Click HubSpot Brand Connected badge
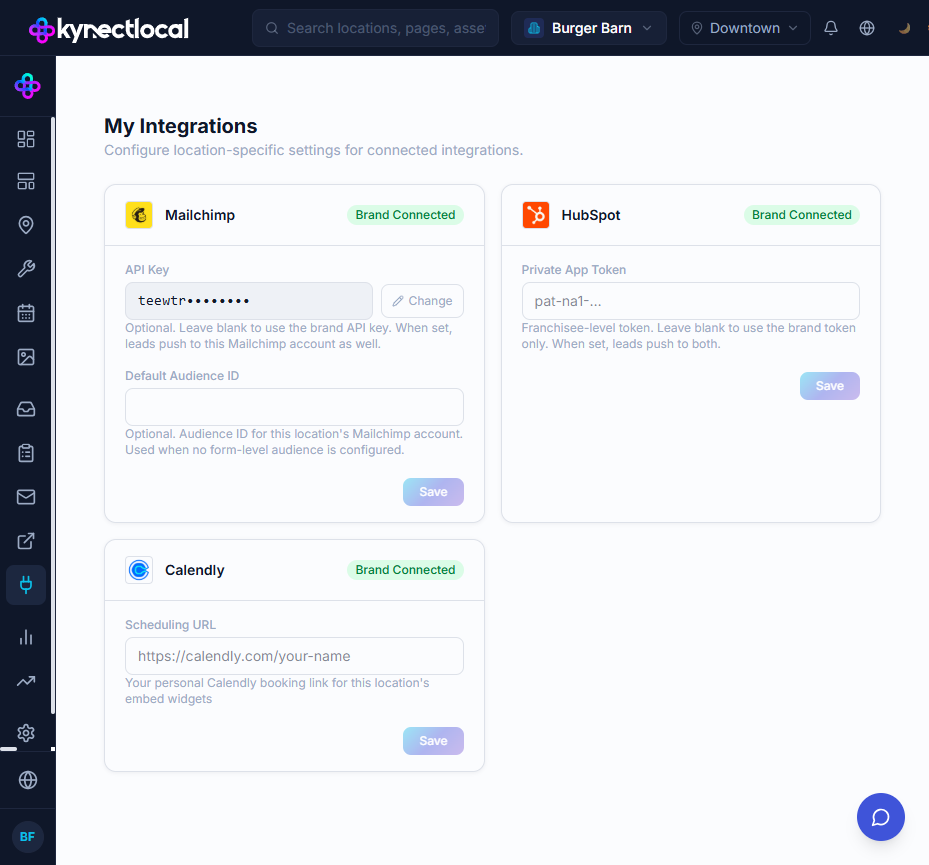Image resolution: width=929 pixels, height=865 pixels. [802, 215]
